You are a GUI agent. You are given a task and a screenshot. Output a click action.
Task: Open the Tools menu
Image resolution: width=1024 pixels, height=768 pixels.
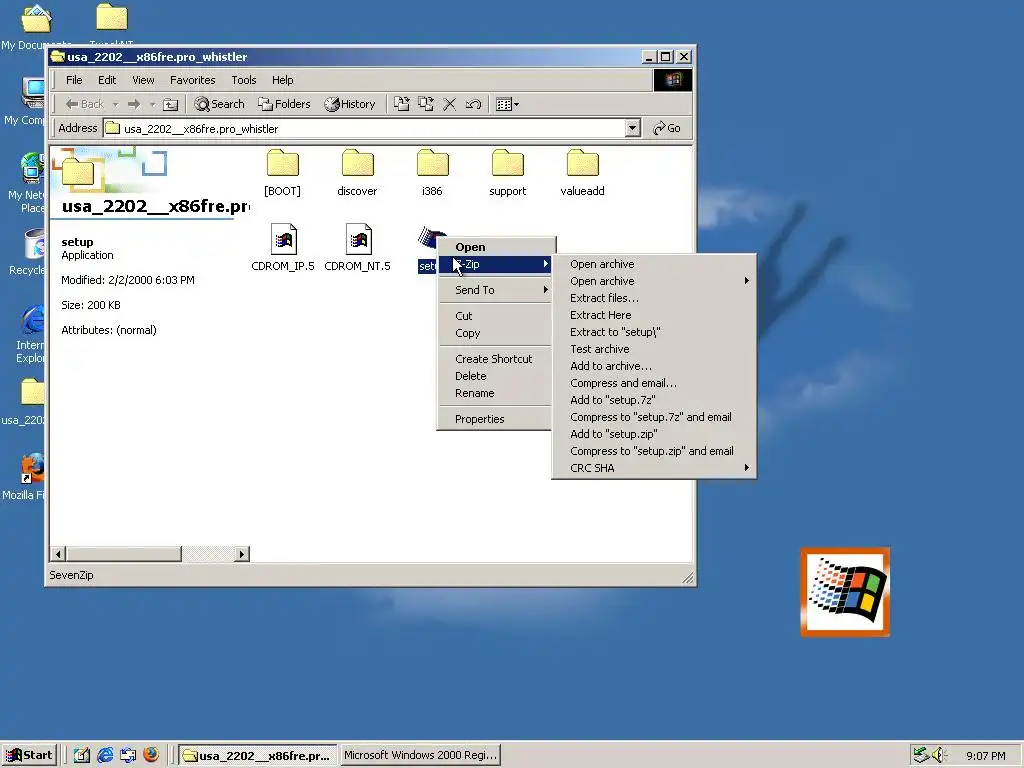244,80
